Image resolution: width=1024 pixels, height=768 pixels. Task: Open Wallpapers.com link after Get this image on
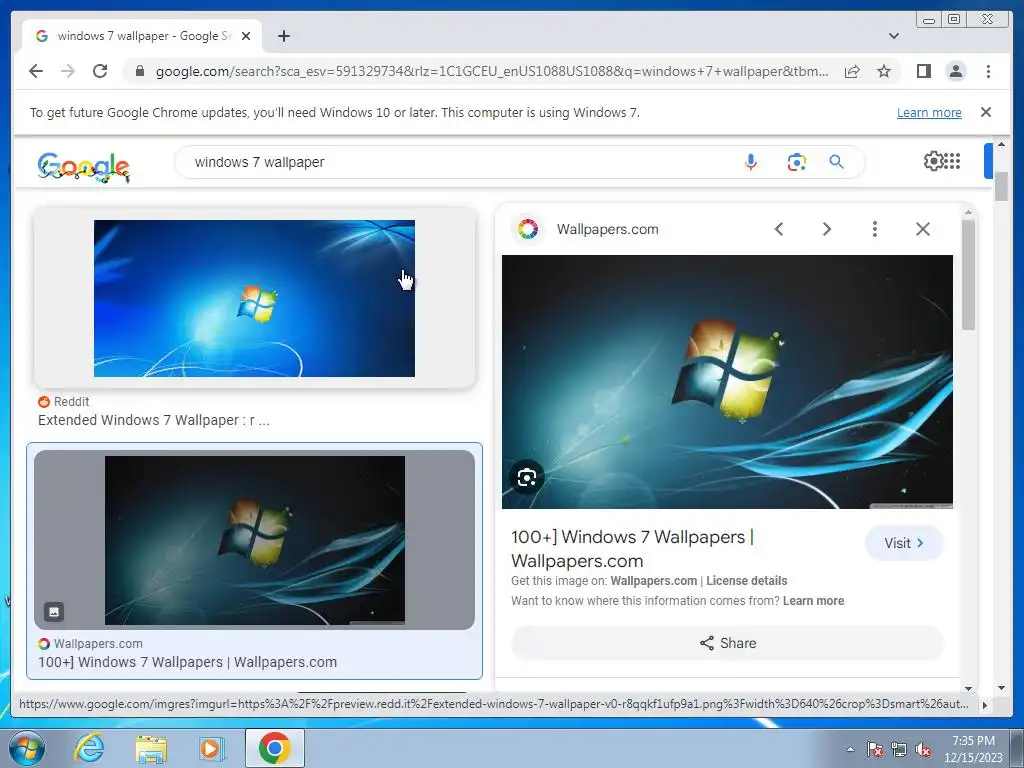click(x=654, y=581)
